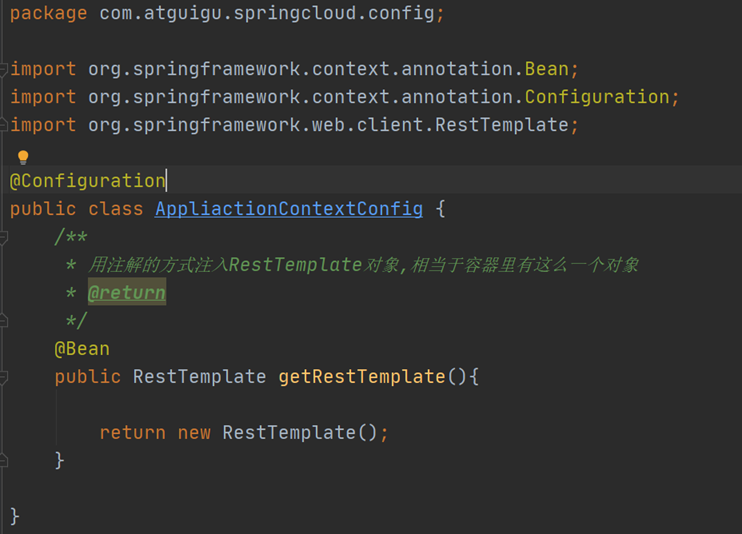Click the class closing brace at bottom
Image resolution: width=742 pixels, height=534 pixels.
15,516
